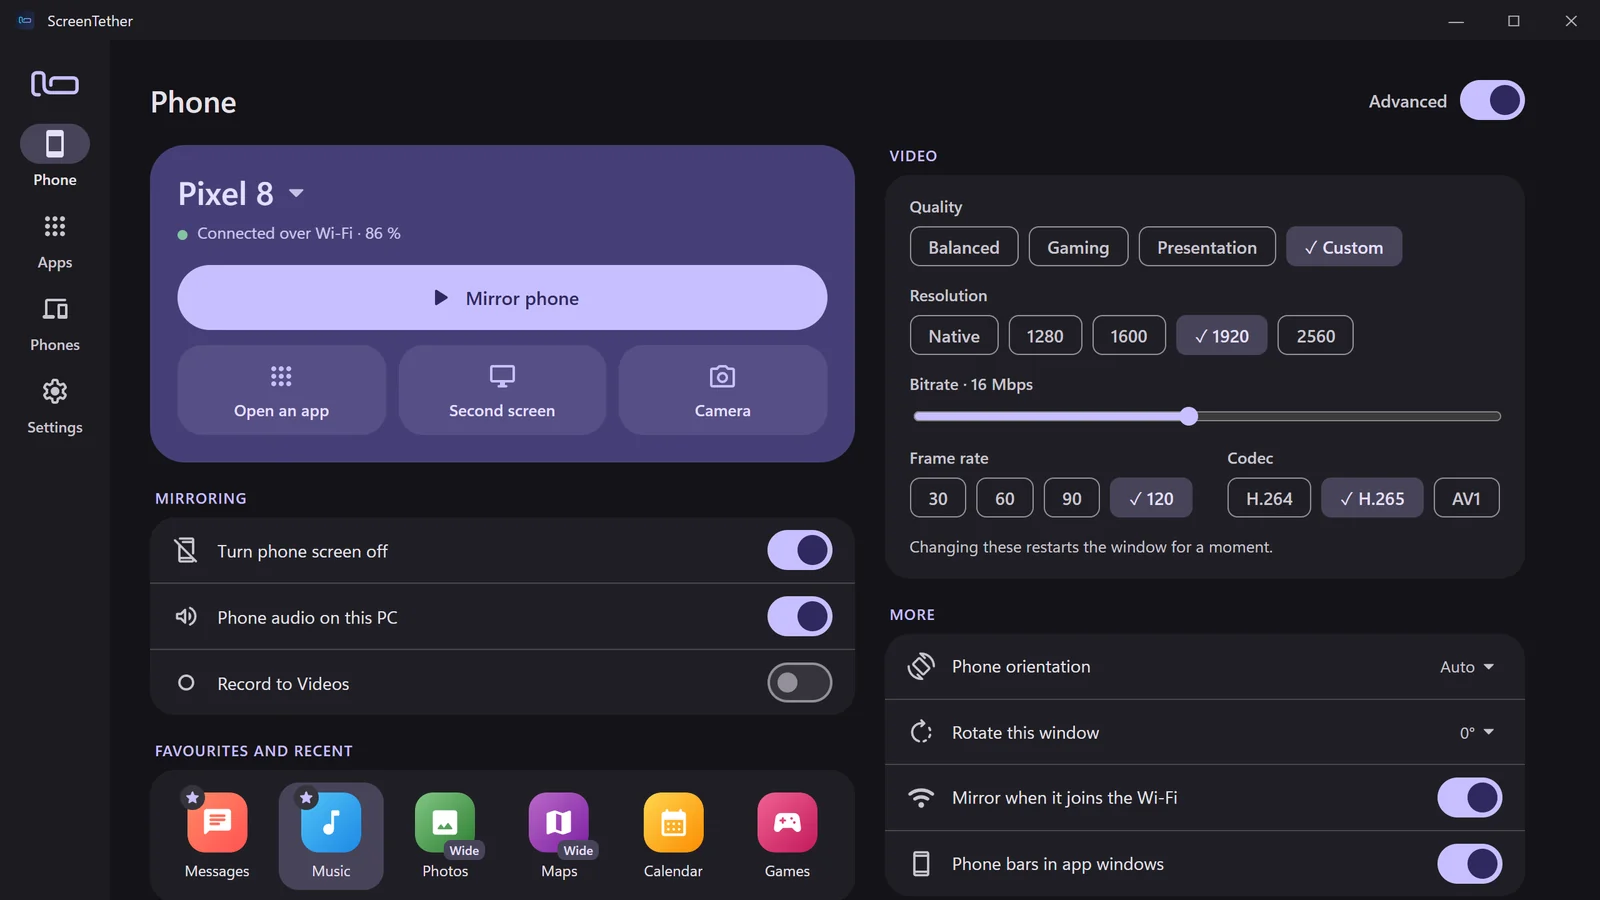Click the 'Connected over Wi-Fi · 86 %' status text

(299, 233)
